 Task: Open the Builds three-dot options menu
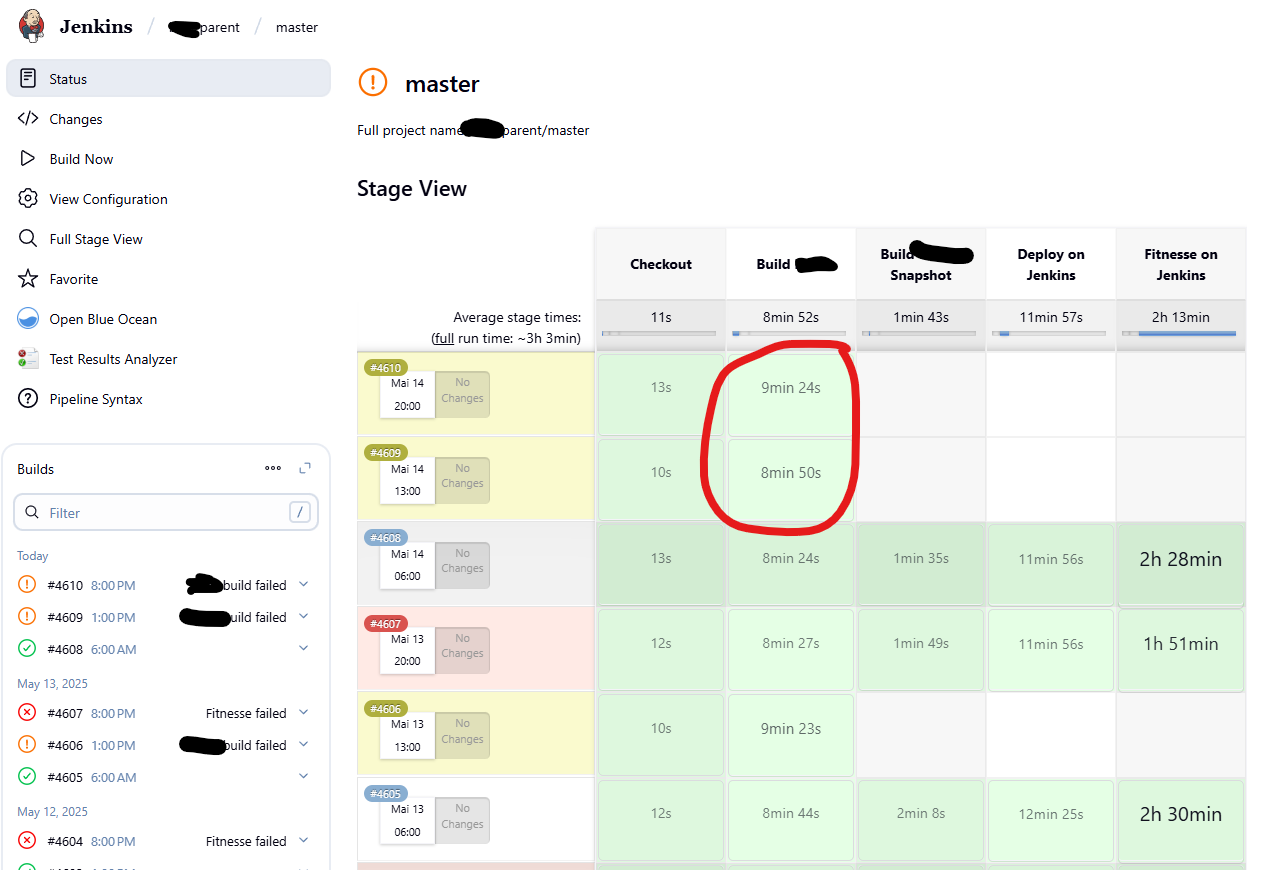[273, 468]
